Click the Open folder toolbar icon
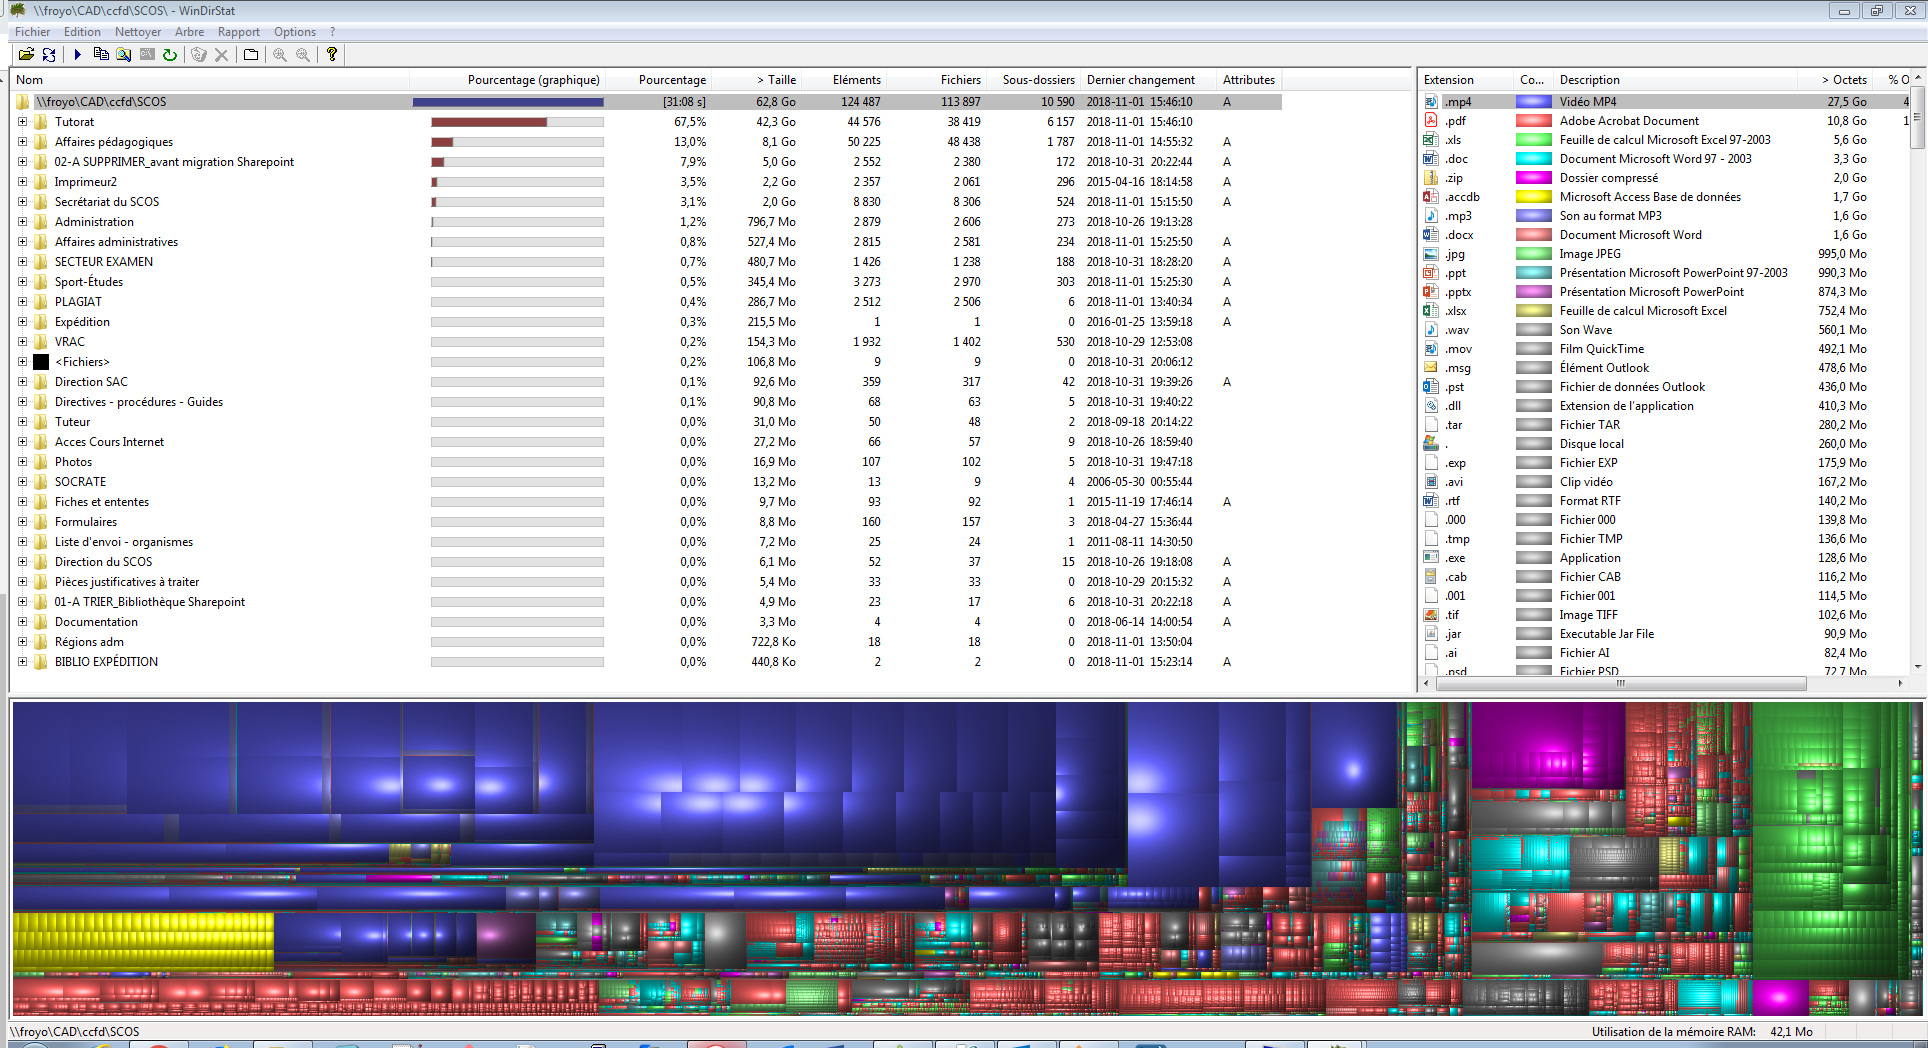This screenshot has height=1048, width=1928. coord(26,55)
